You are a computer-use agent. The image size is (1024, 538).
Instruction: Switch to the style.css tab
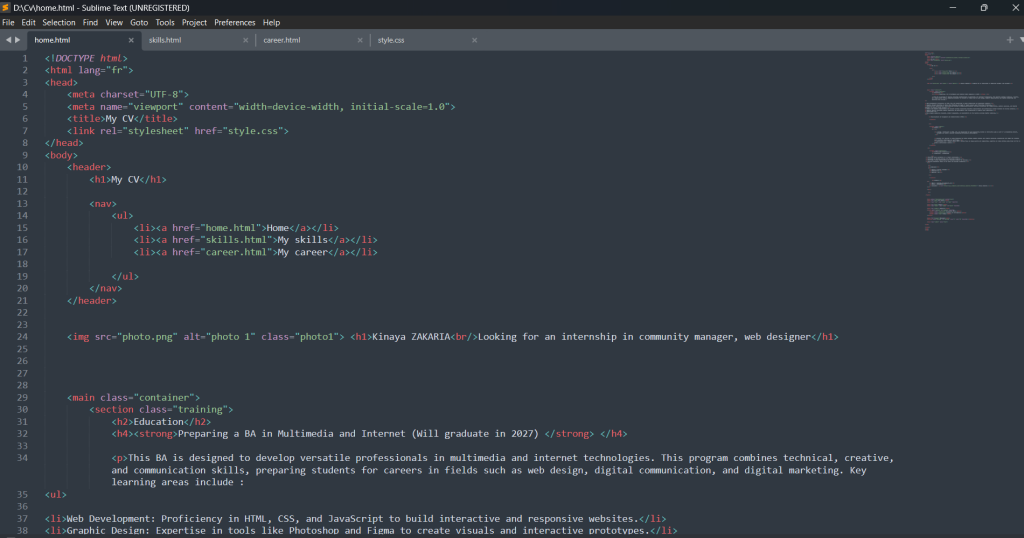pos(391,40)
